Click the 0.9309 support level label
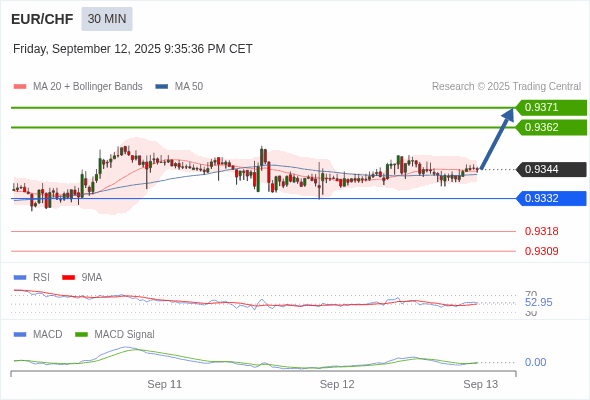This screenshot has height=400, width=590. point(541,251)
